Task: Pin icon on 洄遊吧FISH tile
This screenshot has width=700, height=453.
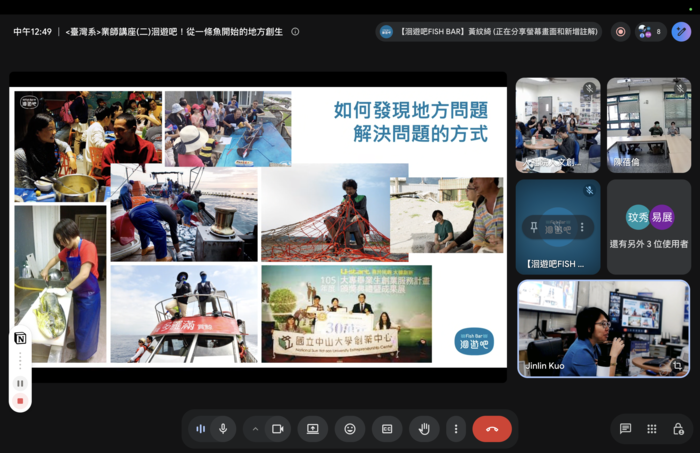Action: pos(534,228)
